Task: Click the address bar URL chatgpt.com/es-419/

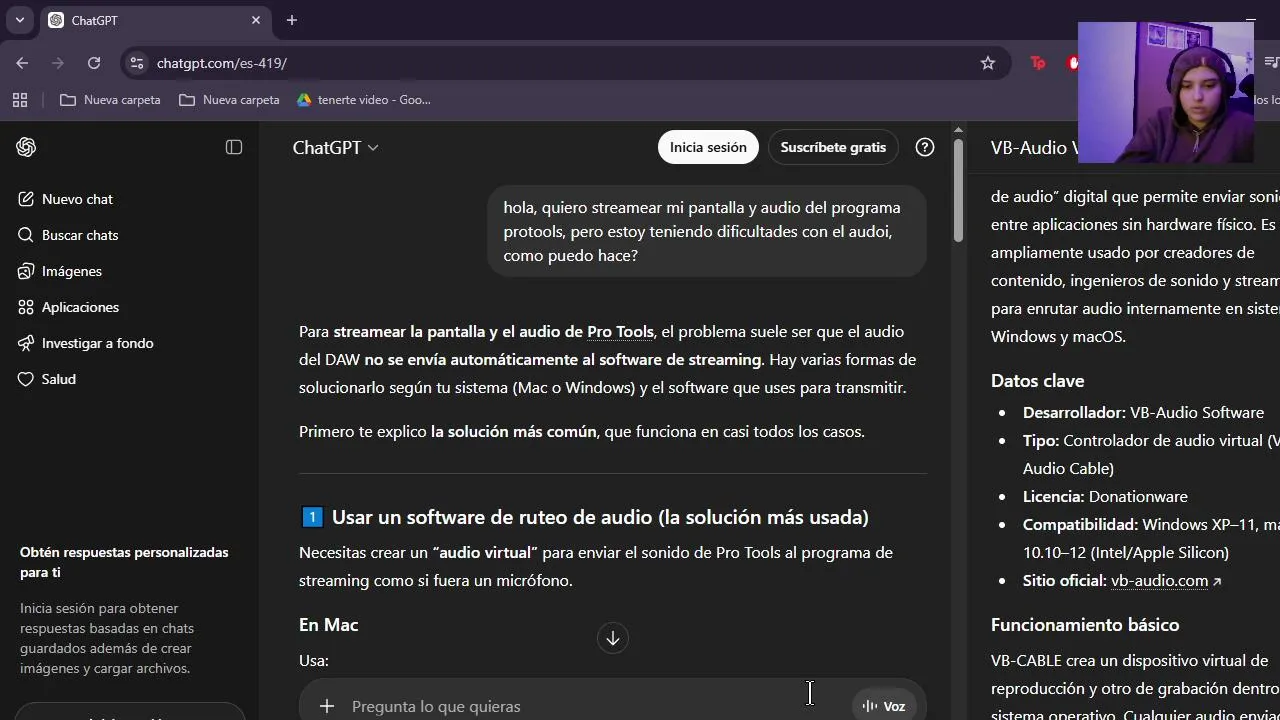Action: tap(222, 63)
